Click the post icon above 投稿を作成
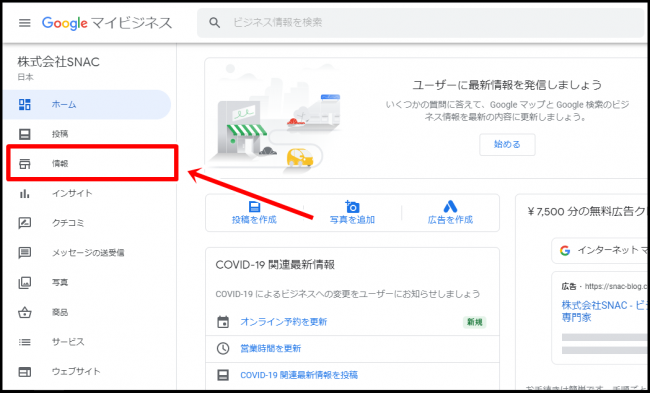Image resolution: width=650 pixels, height=393 pixels. tap(254, 206)
